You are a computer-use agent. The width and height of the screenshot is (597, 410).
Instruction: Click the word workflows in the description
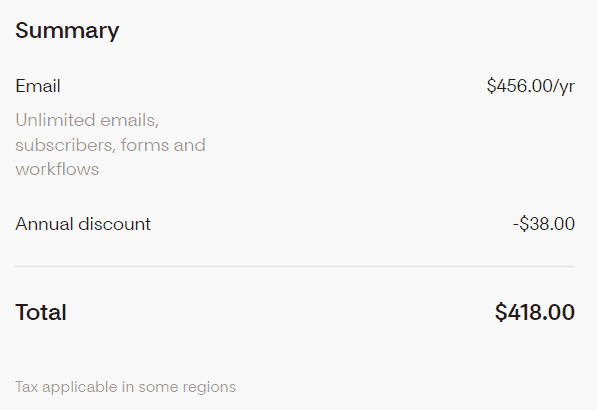[57, 169]
